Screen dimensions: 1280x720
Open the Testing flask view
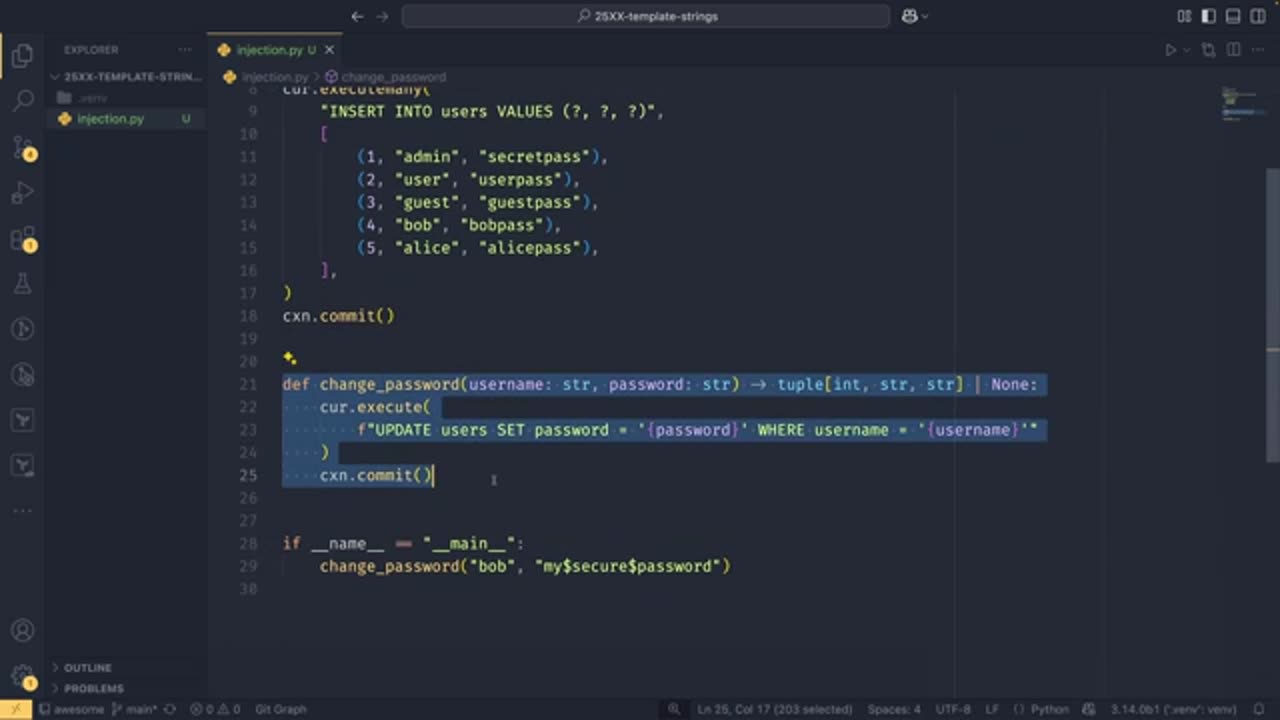[22, 284]
